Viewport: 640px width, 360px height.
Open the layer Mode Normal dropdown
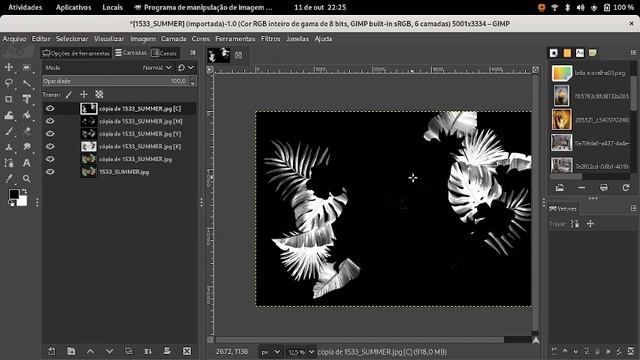tap(157, 68)
